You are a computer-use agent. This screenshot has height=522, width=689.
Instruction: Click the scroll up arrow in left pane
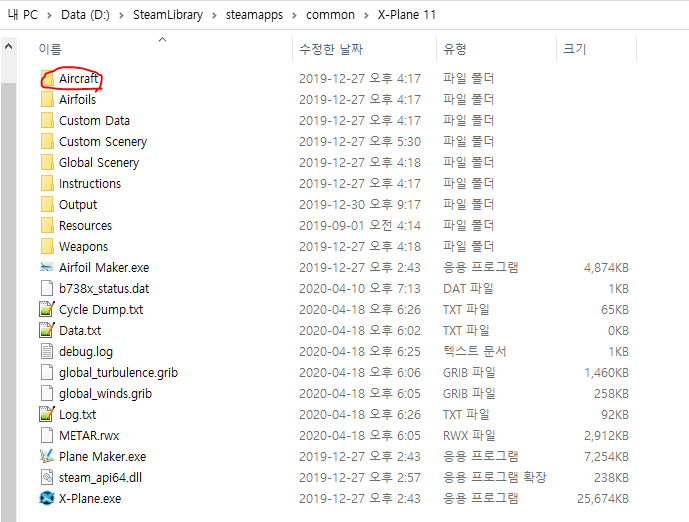[x=8, y=46]
